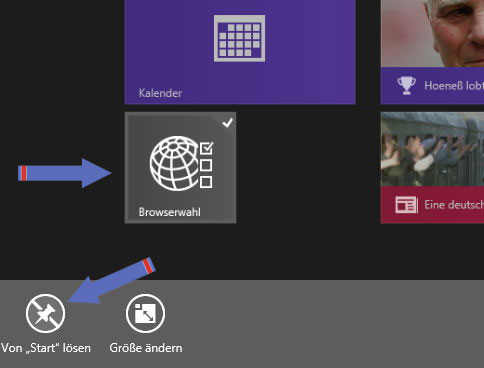Click the Browserwahl tile label
Image resolution: width=484 pixels, height=368 pixels.
point(169,212)
